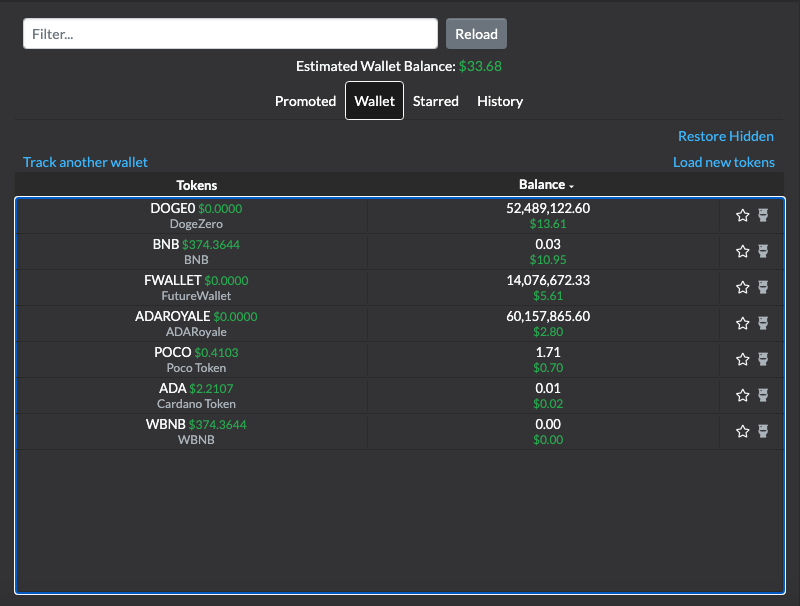Open the History tab
This screenshot has width=800, height=606.
click(500, 101)
